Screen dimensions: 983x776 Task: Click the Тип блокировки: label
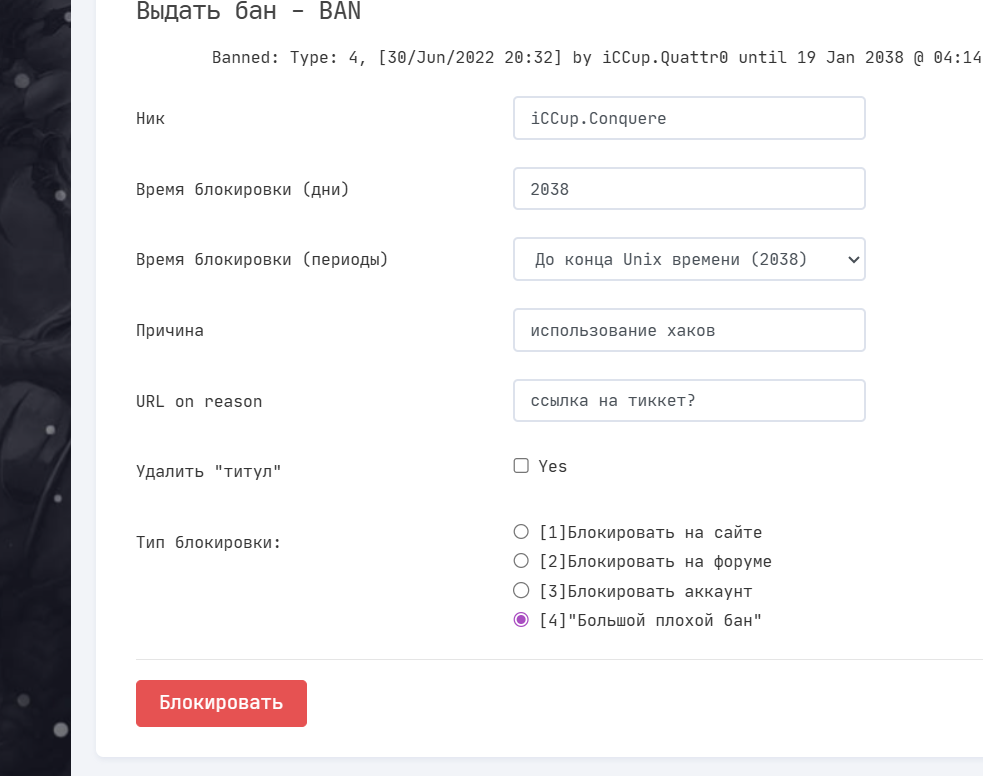(x=209, y=543)
